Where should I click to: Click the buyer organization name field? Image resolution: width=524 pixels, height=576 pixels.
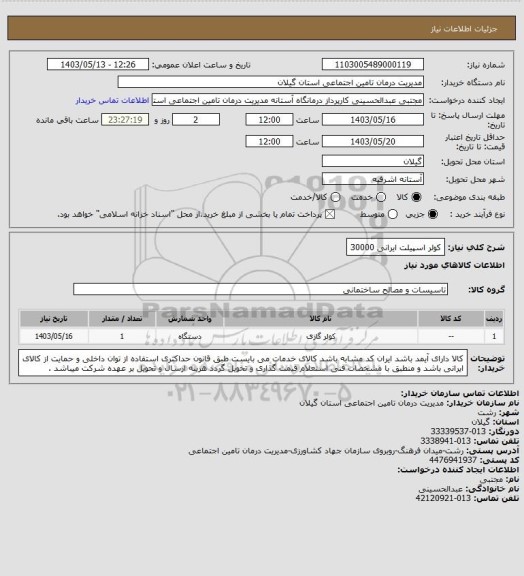[270, 82]
